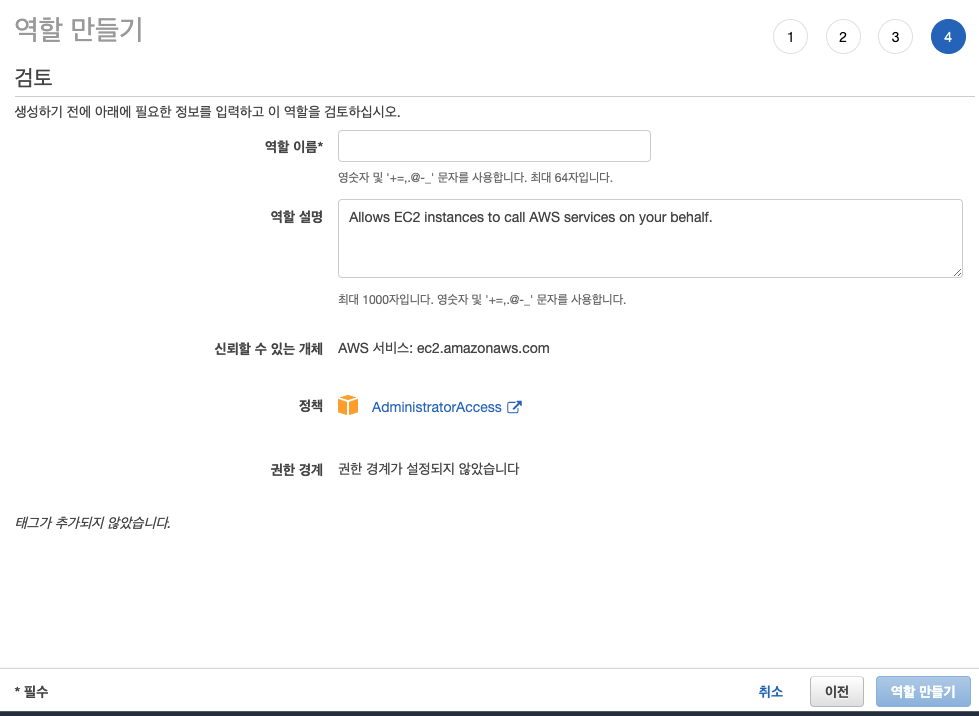The height and width of the screenshot is (716, 979).
Task: Click the '역할 만들기' page title
Action: (x=79, y=29)
